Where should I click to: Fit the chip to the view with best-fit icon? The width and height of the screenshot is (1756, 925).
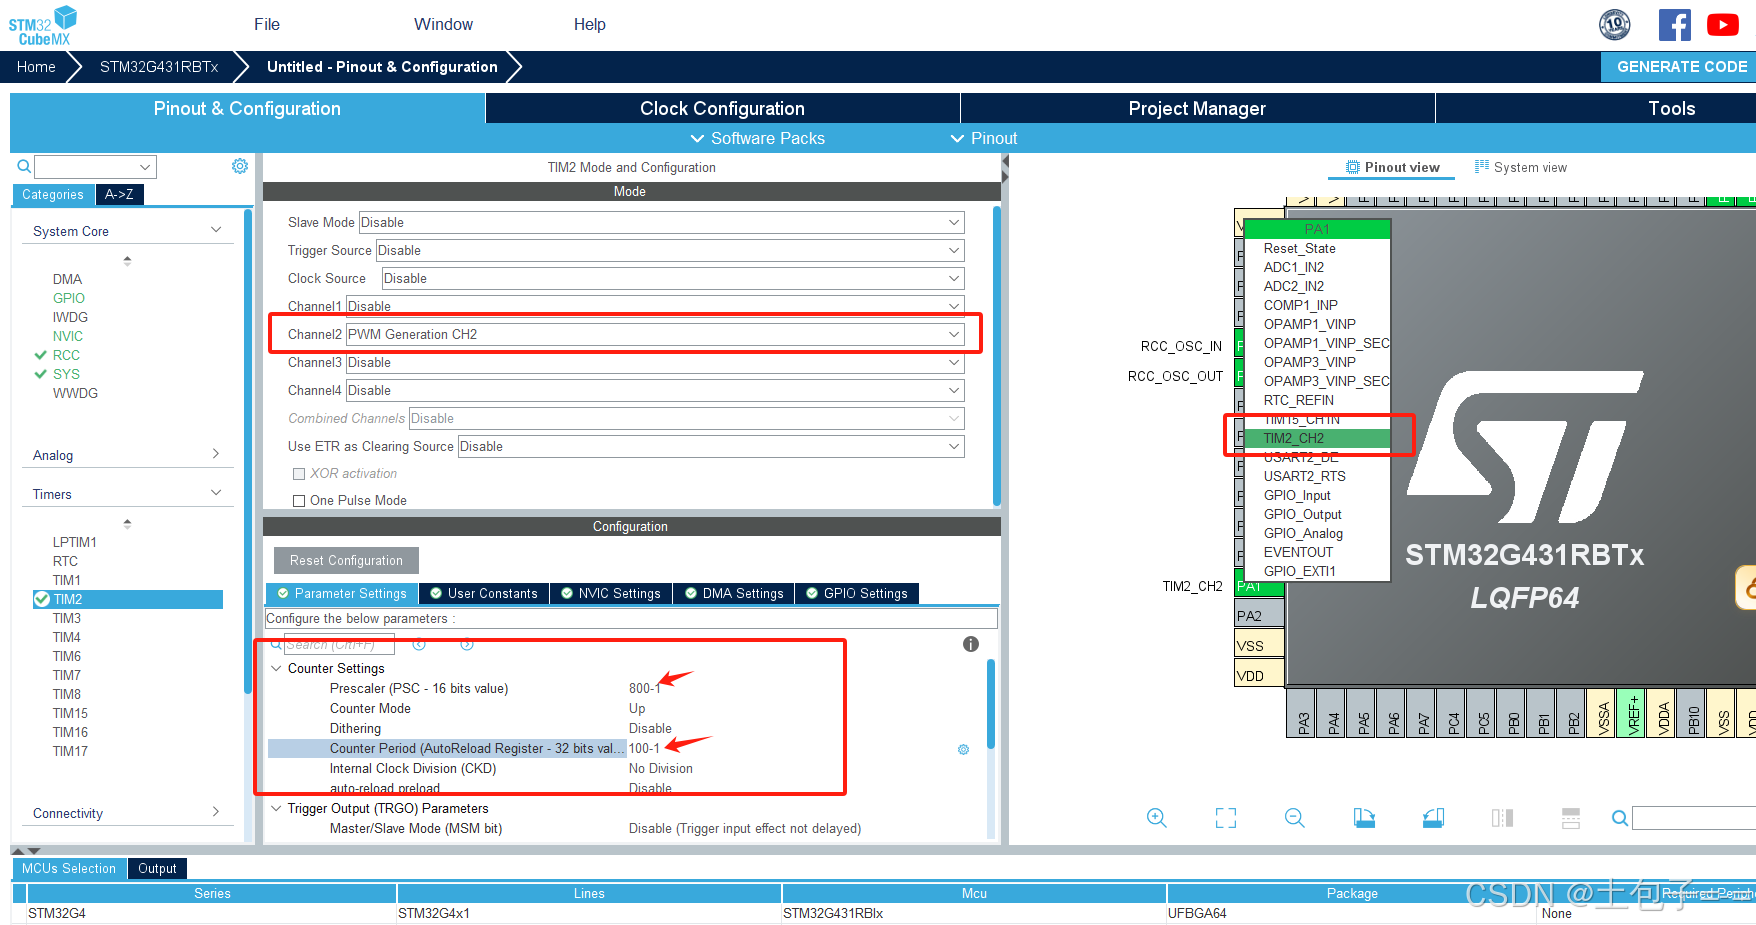[x=1226, y=818]
